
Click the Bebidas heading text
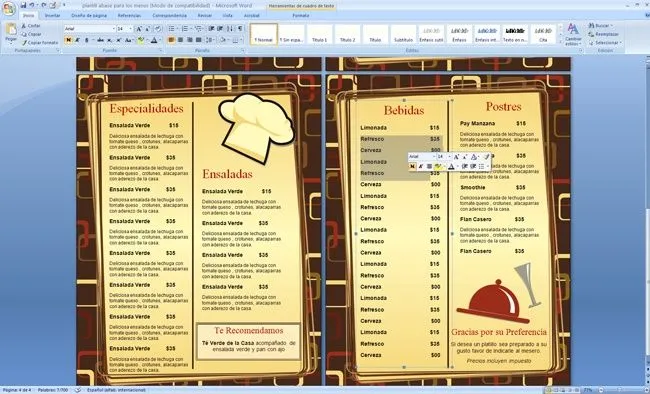404,110
